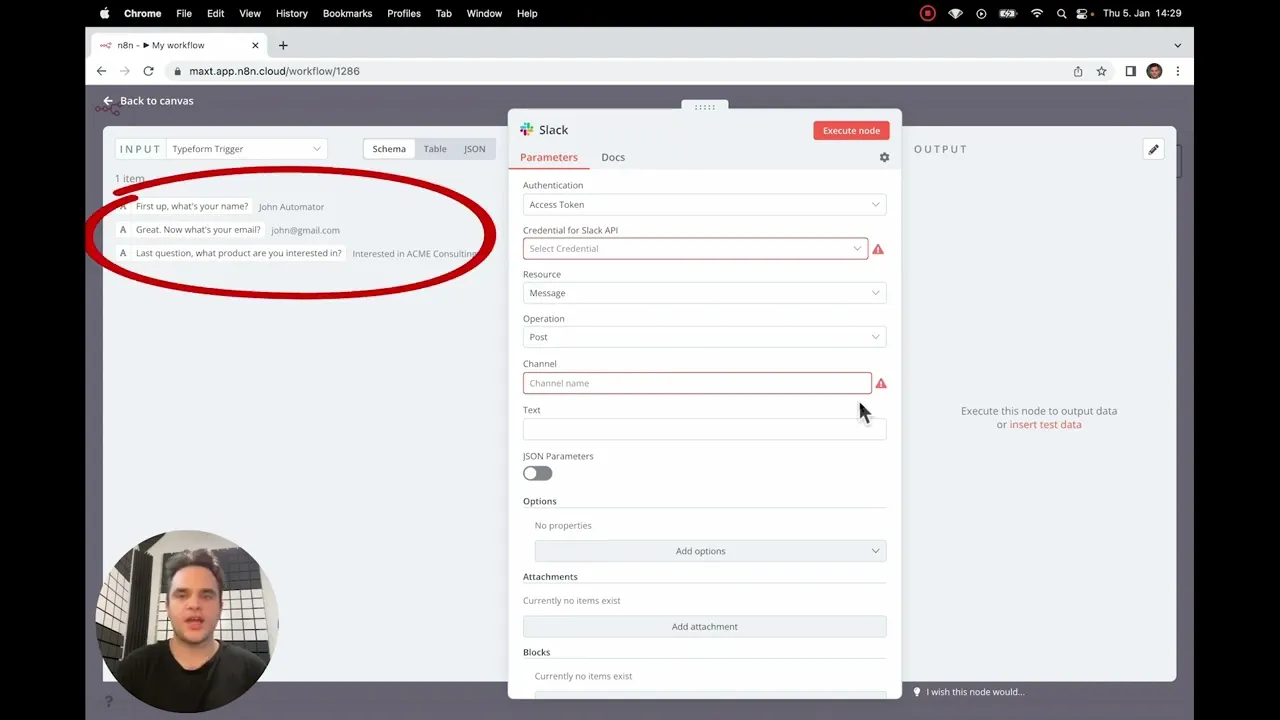The image size is (1280, 720).
Task: Click the back arrow icon next to Back to canvas
Action: pos(108,101)
